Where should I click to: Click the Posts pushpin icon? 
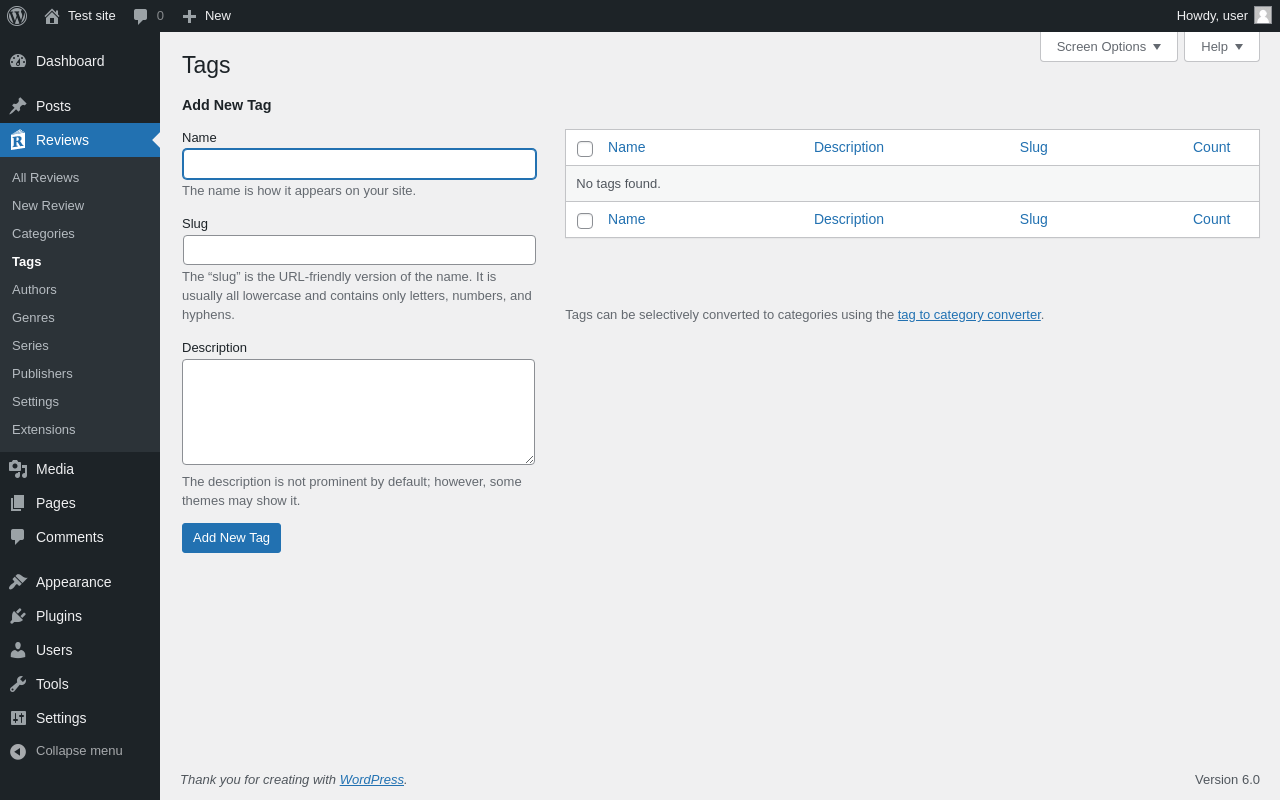[x=18, y=106]
